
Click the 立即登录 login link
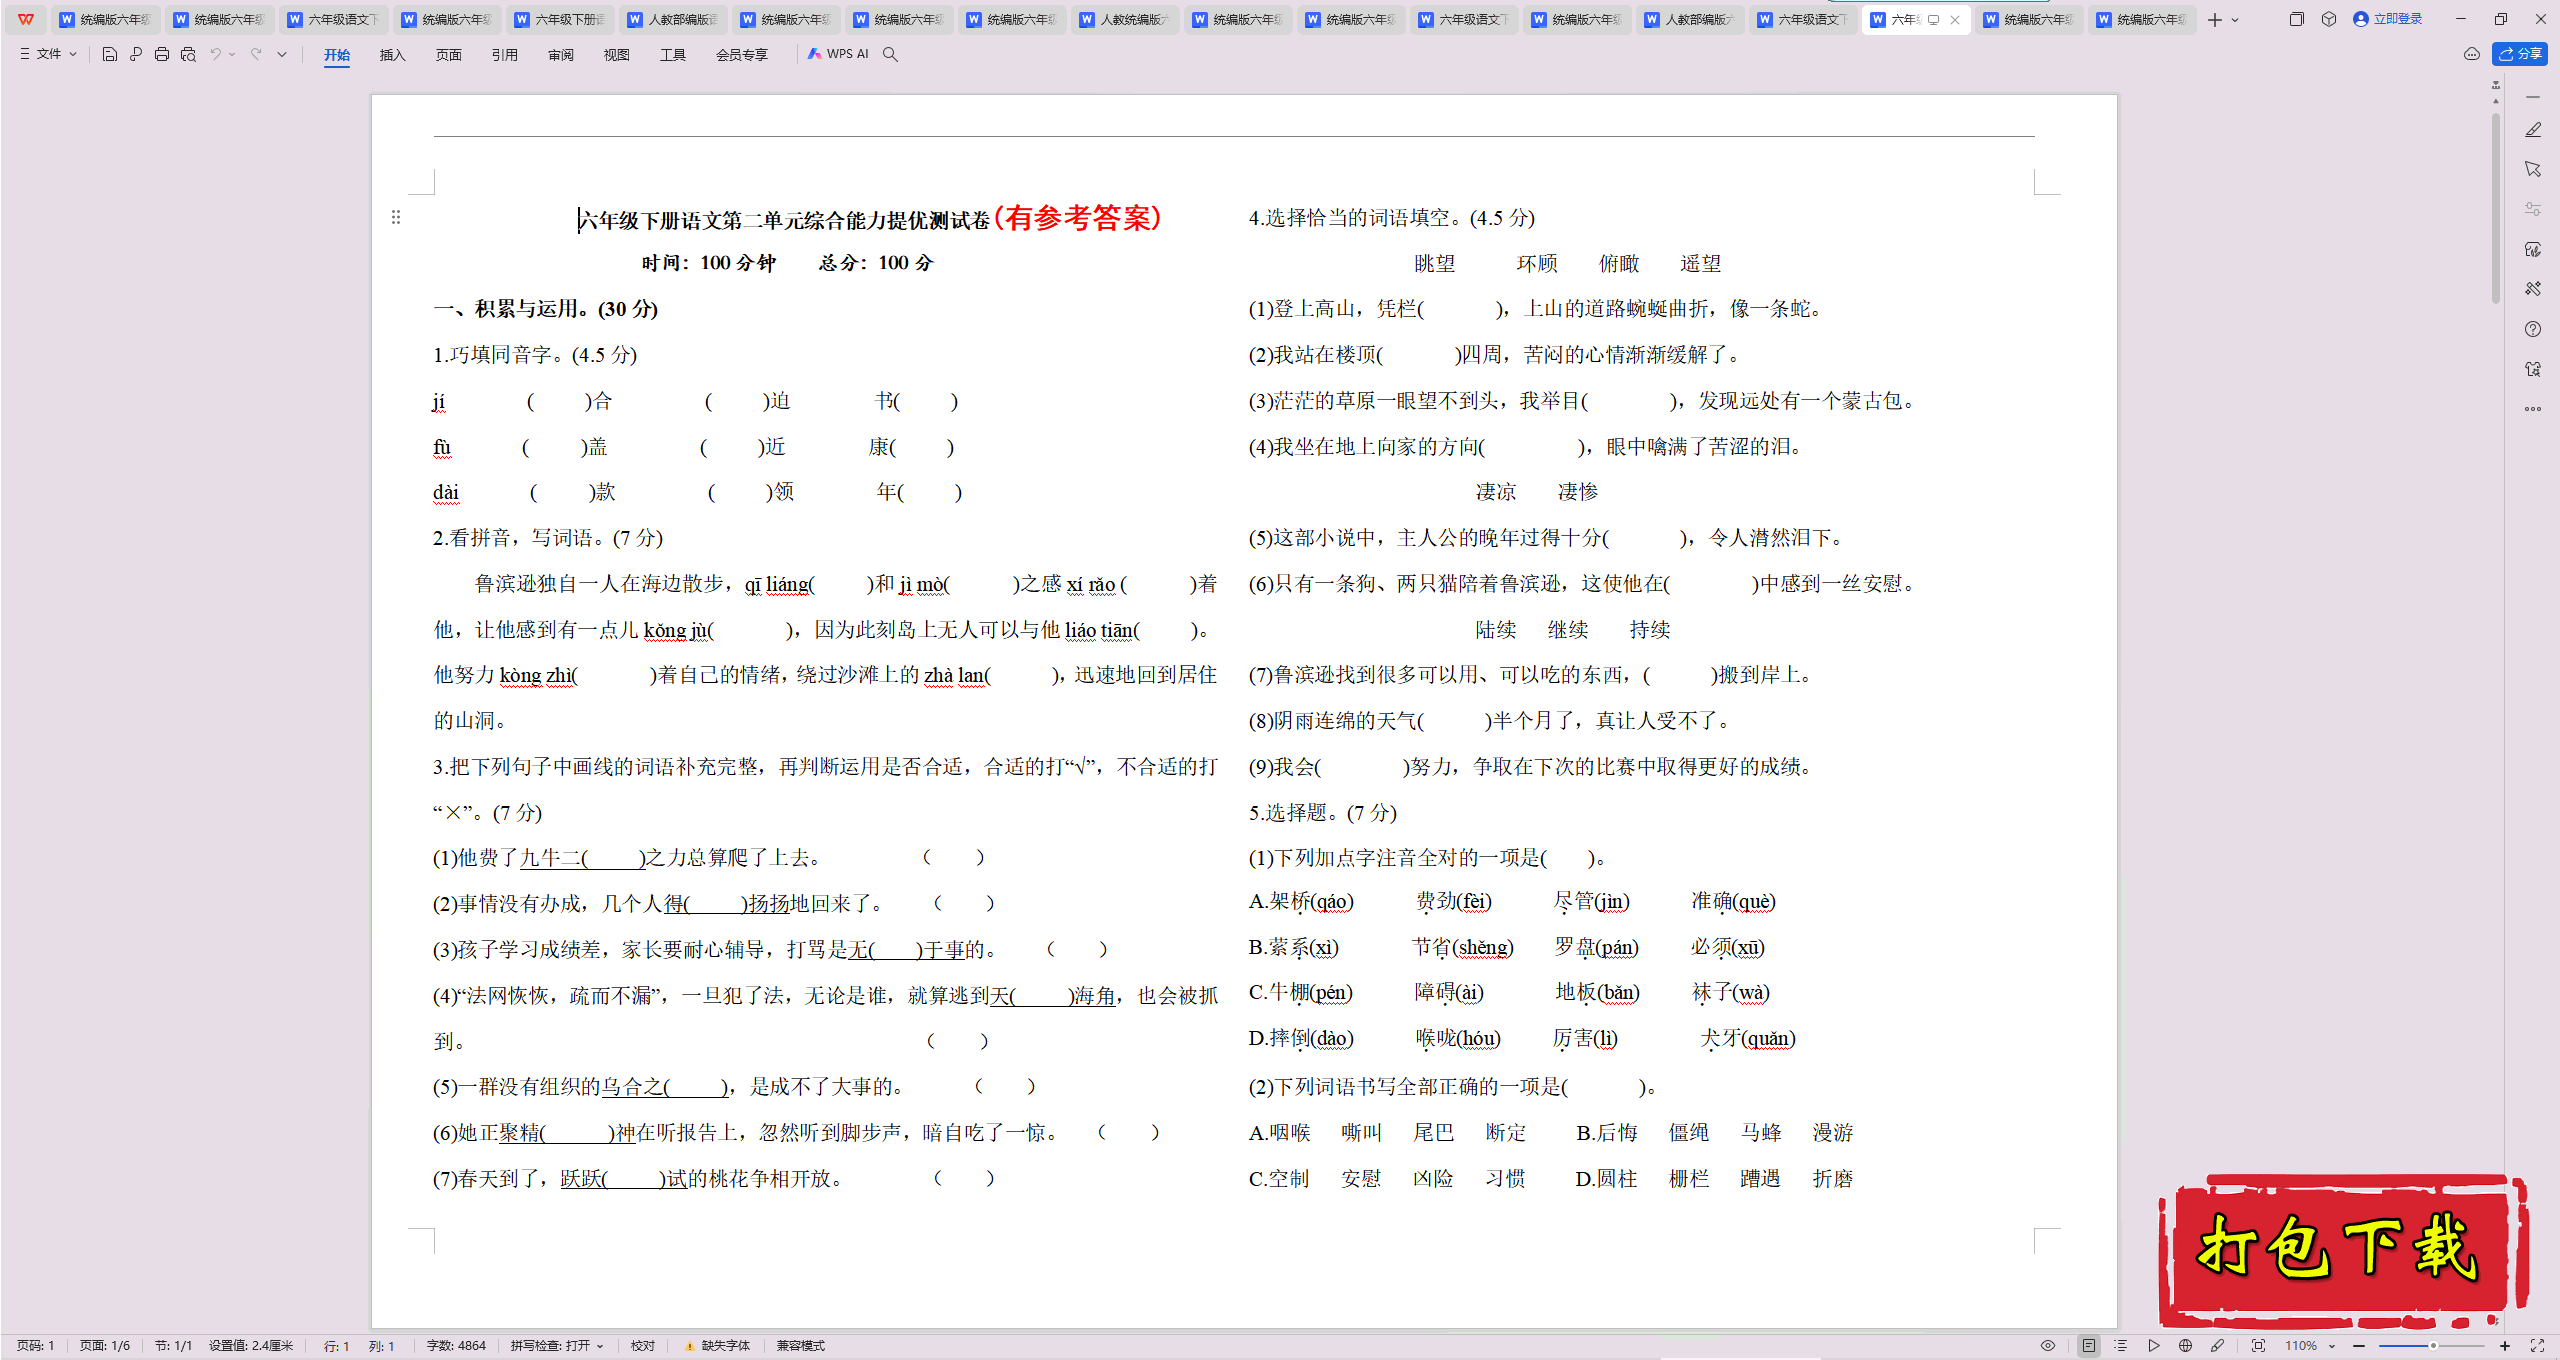coord(2387,19)
